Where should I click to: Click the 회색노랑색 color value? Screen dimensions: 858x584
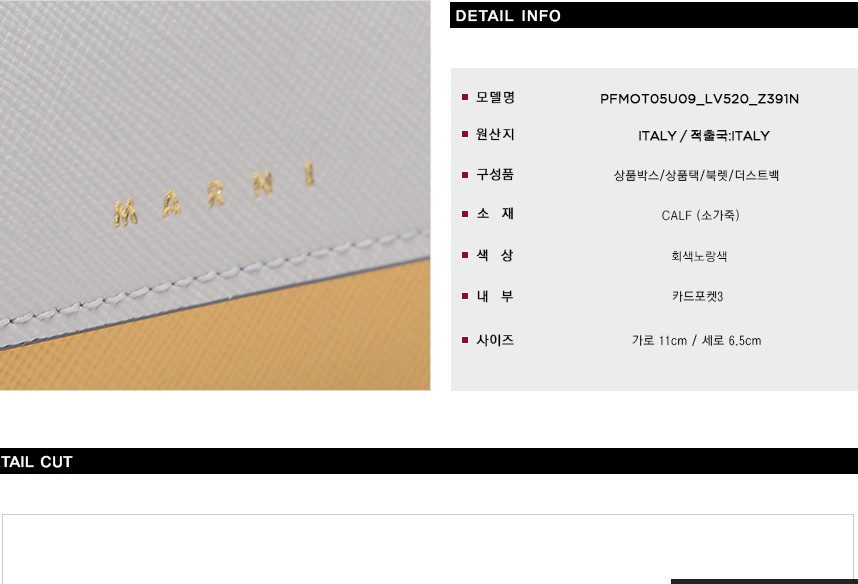699,256
